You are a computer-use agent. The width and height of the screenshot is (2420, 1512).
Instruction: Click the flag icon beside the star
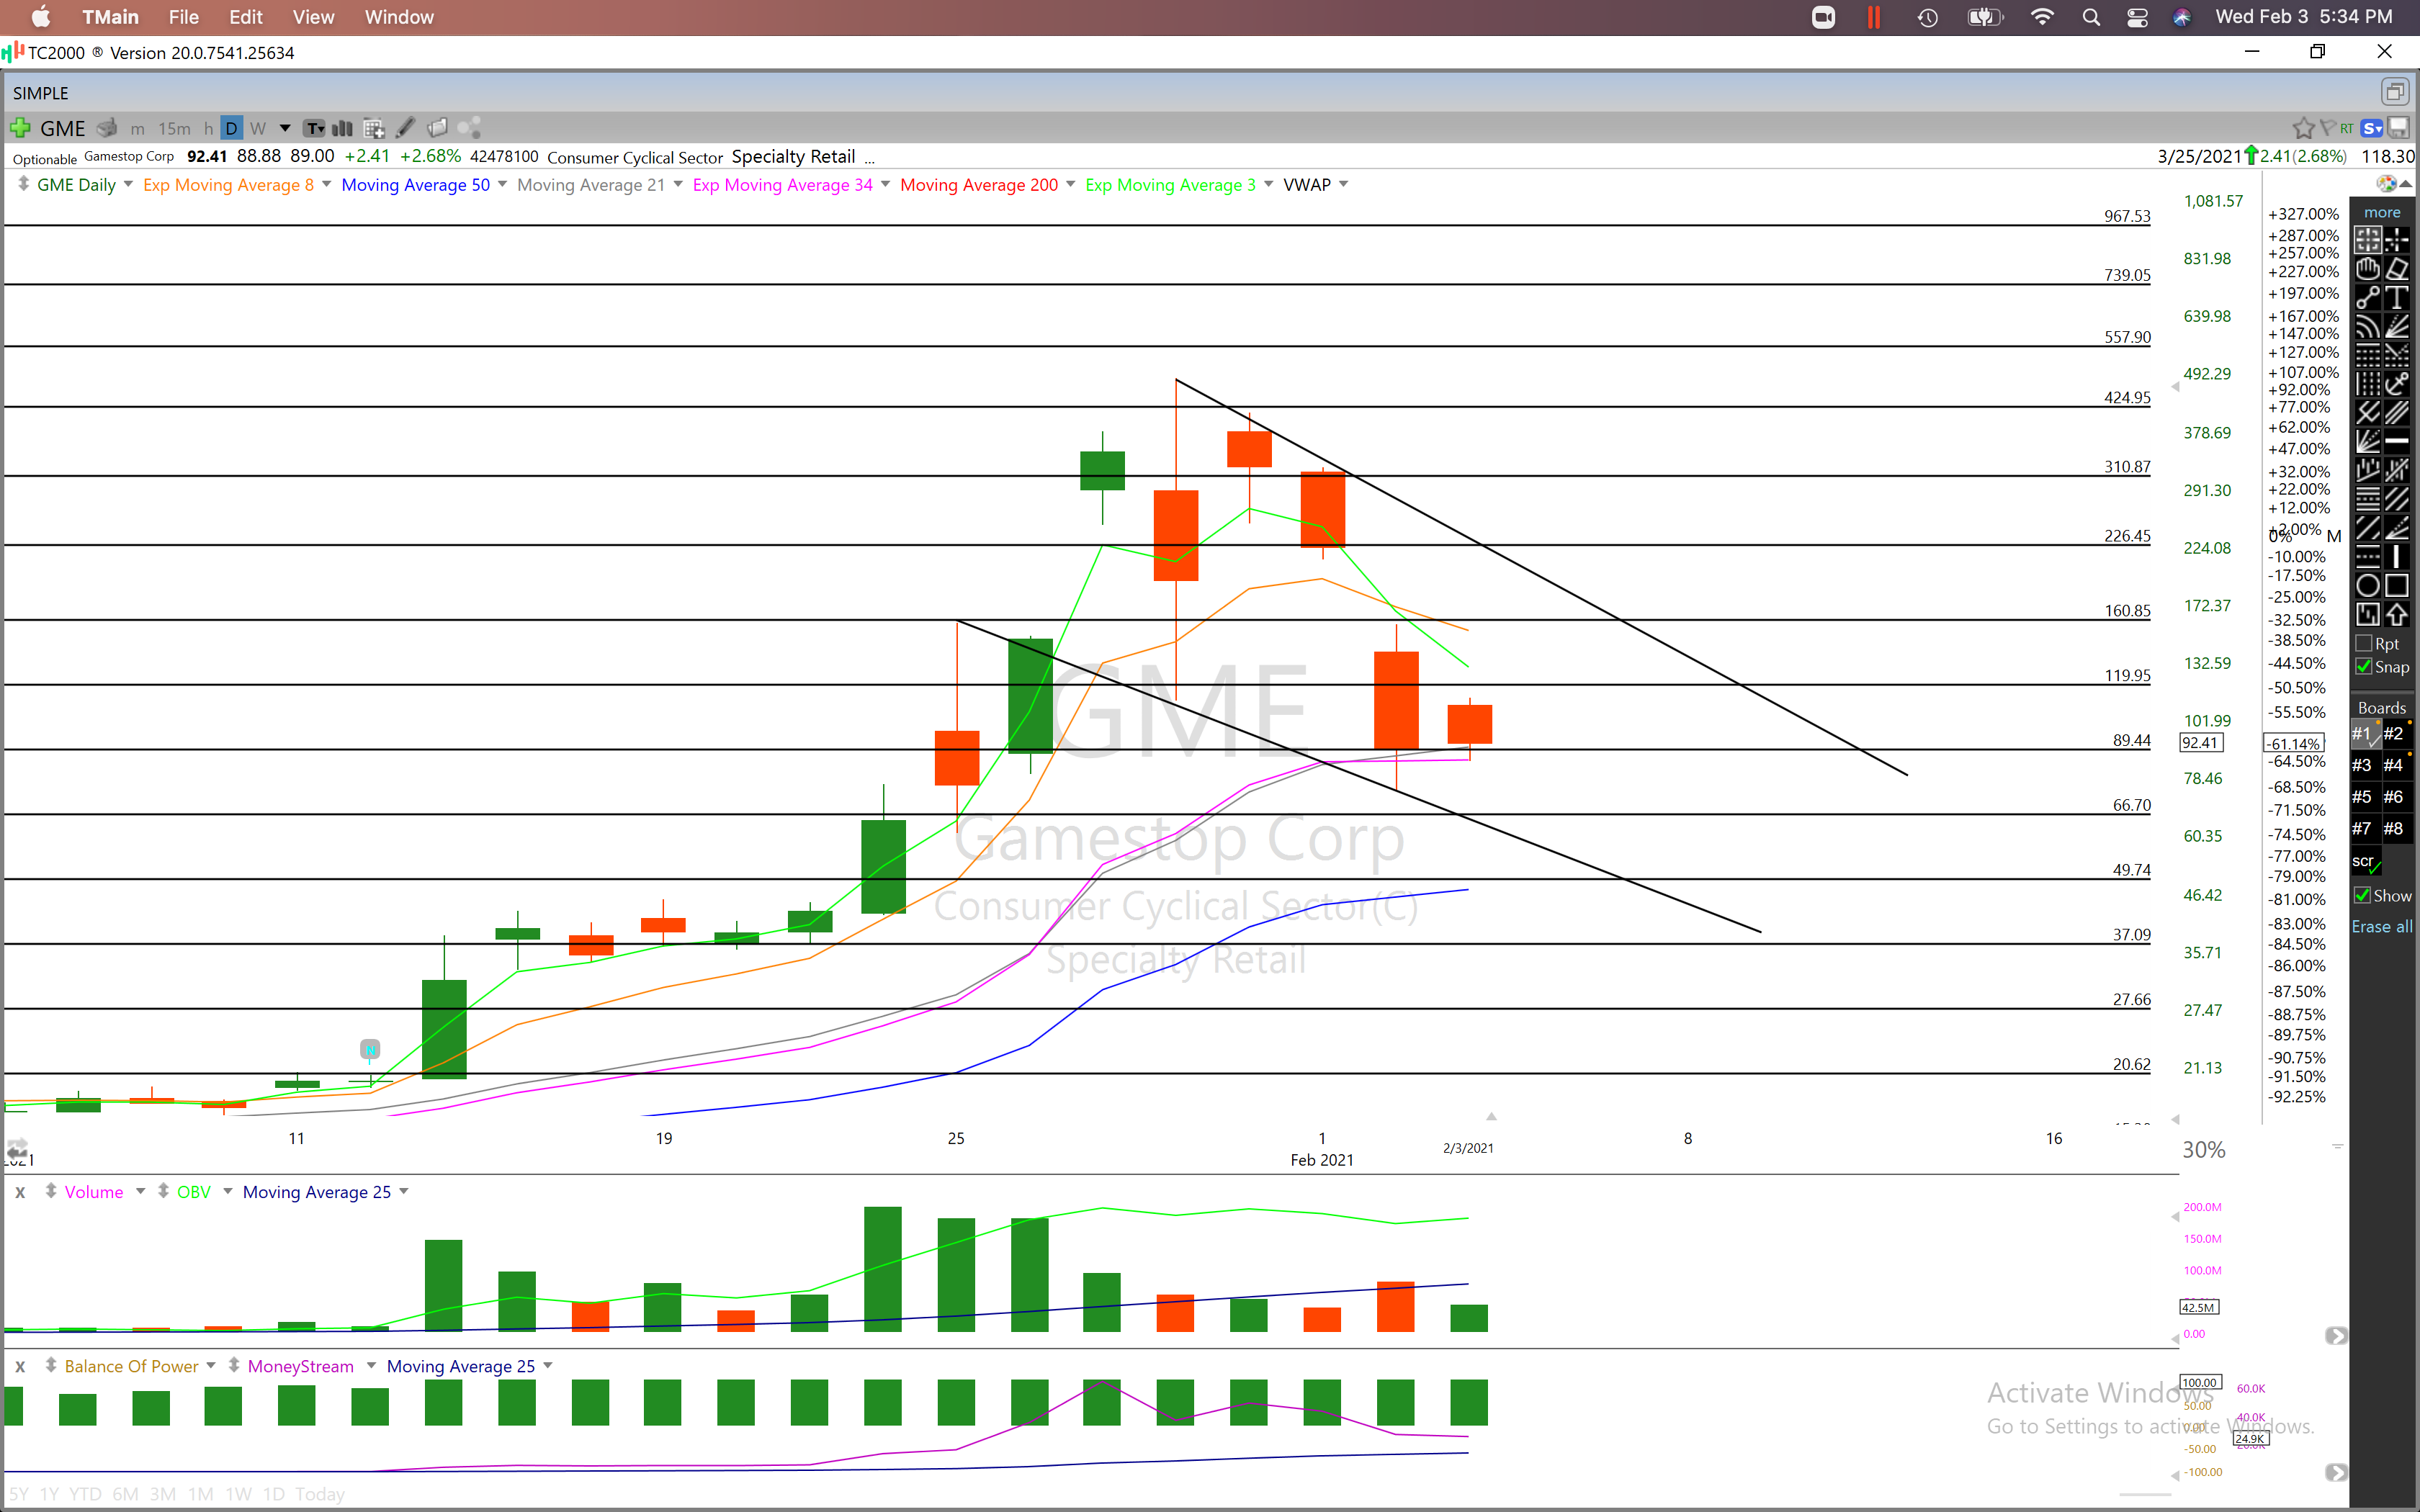pyautogui.click(x=2327, y=127)
